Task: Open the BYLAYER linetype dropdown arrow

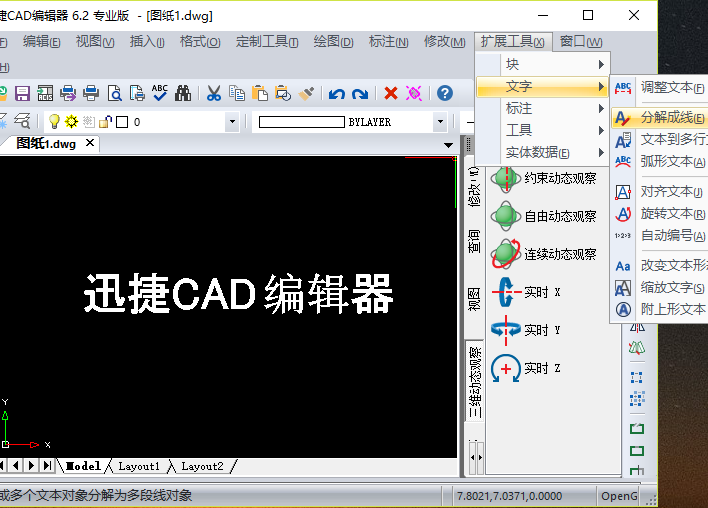Action: coord(440,121)
